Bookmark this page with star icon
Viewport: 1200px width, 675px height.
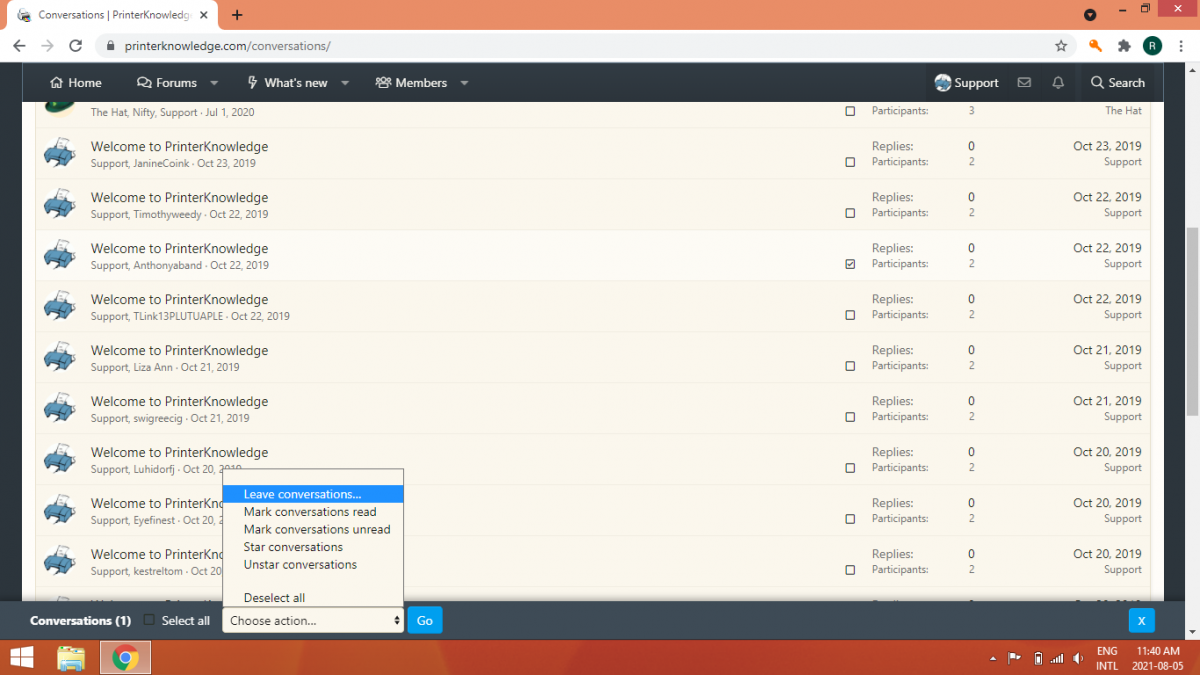(x=1061, y=46)
